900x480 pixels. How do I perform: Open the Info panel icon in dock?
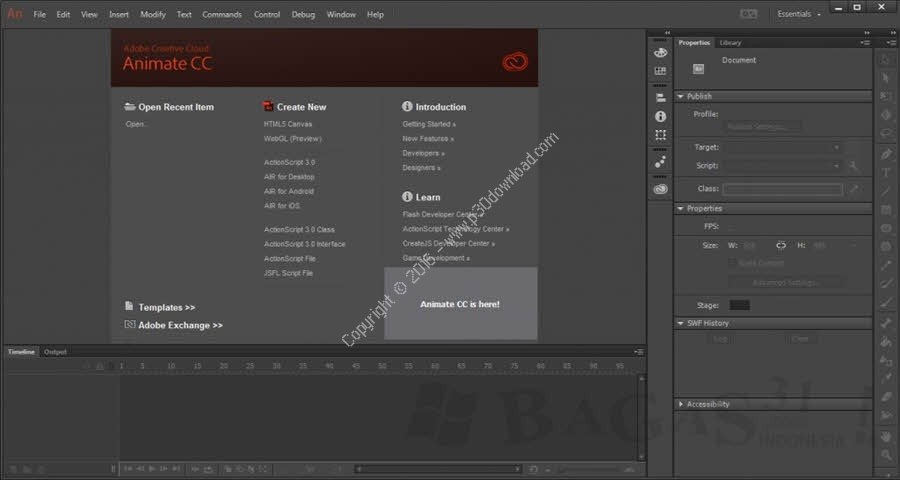660,117
